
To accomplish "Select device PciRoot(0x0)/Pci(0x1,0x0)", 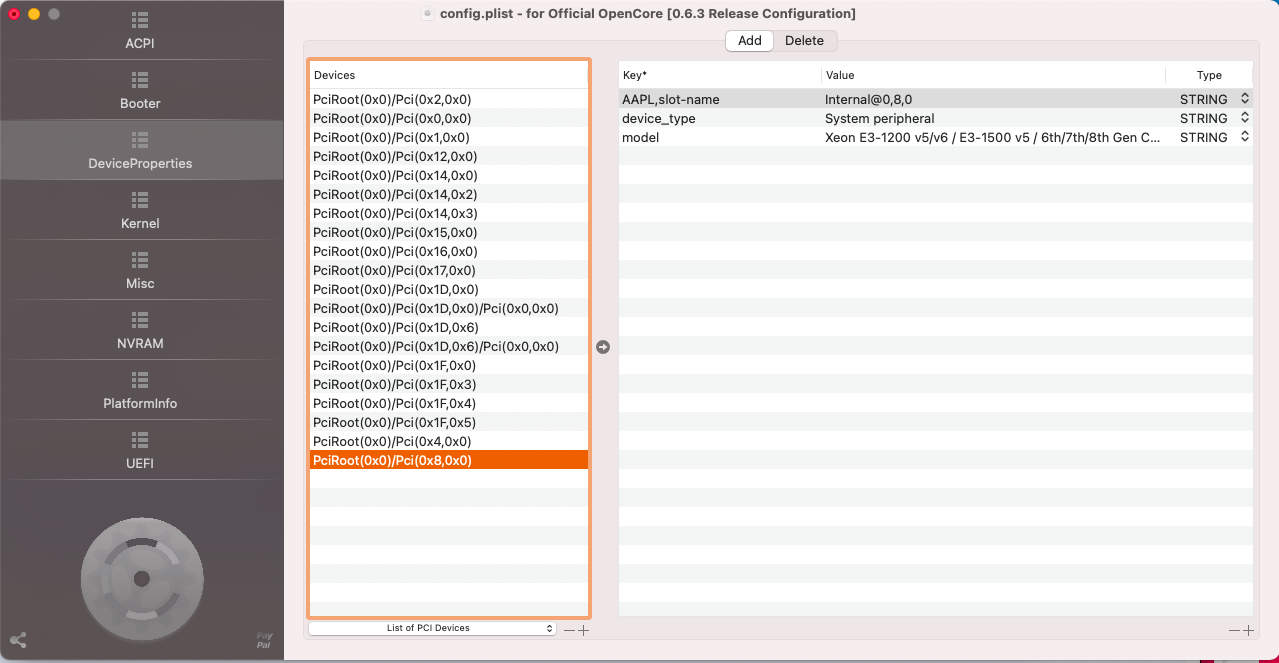I will (x=449, y=137).
